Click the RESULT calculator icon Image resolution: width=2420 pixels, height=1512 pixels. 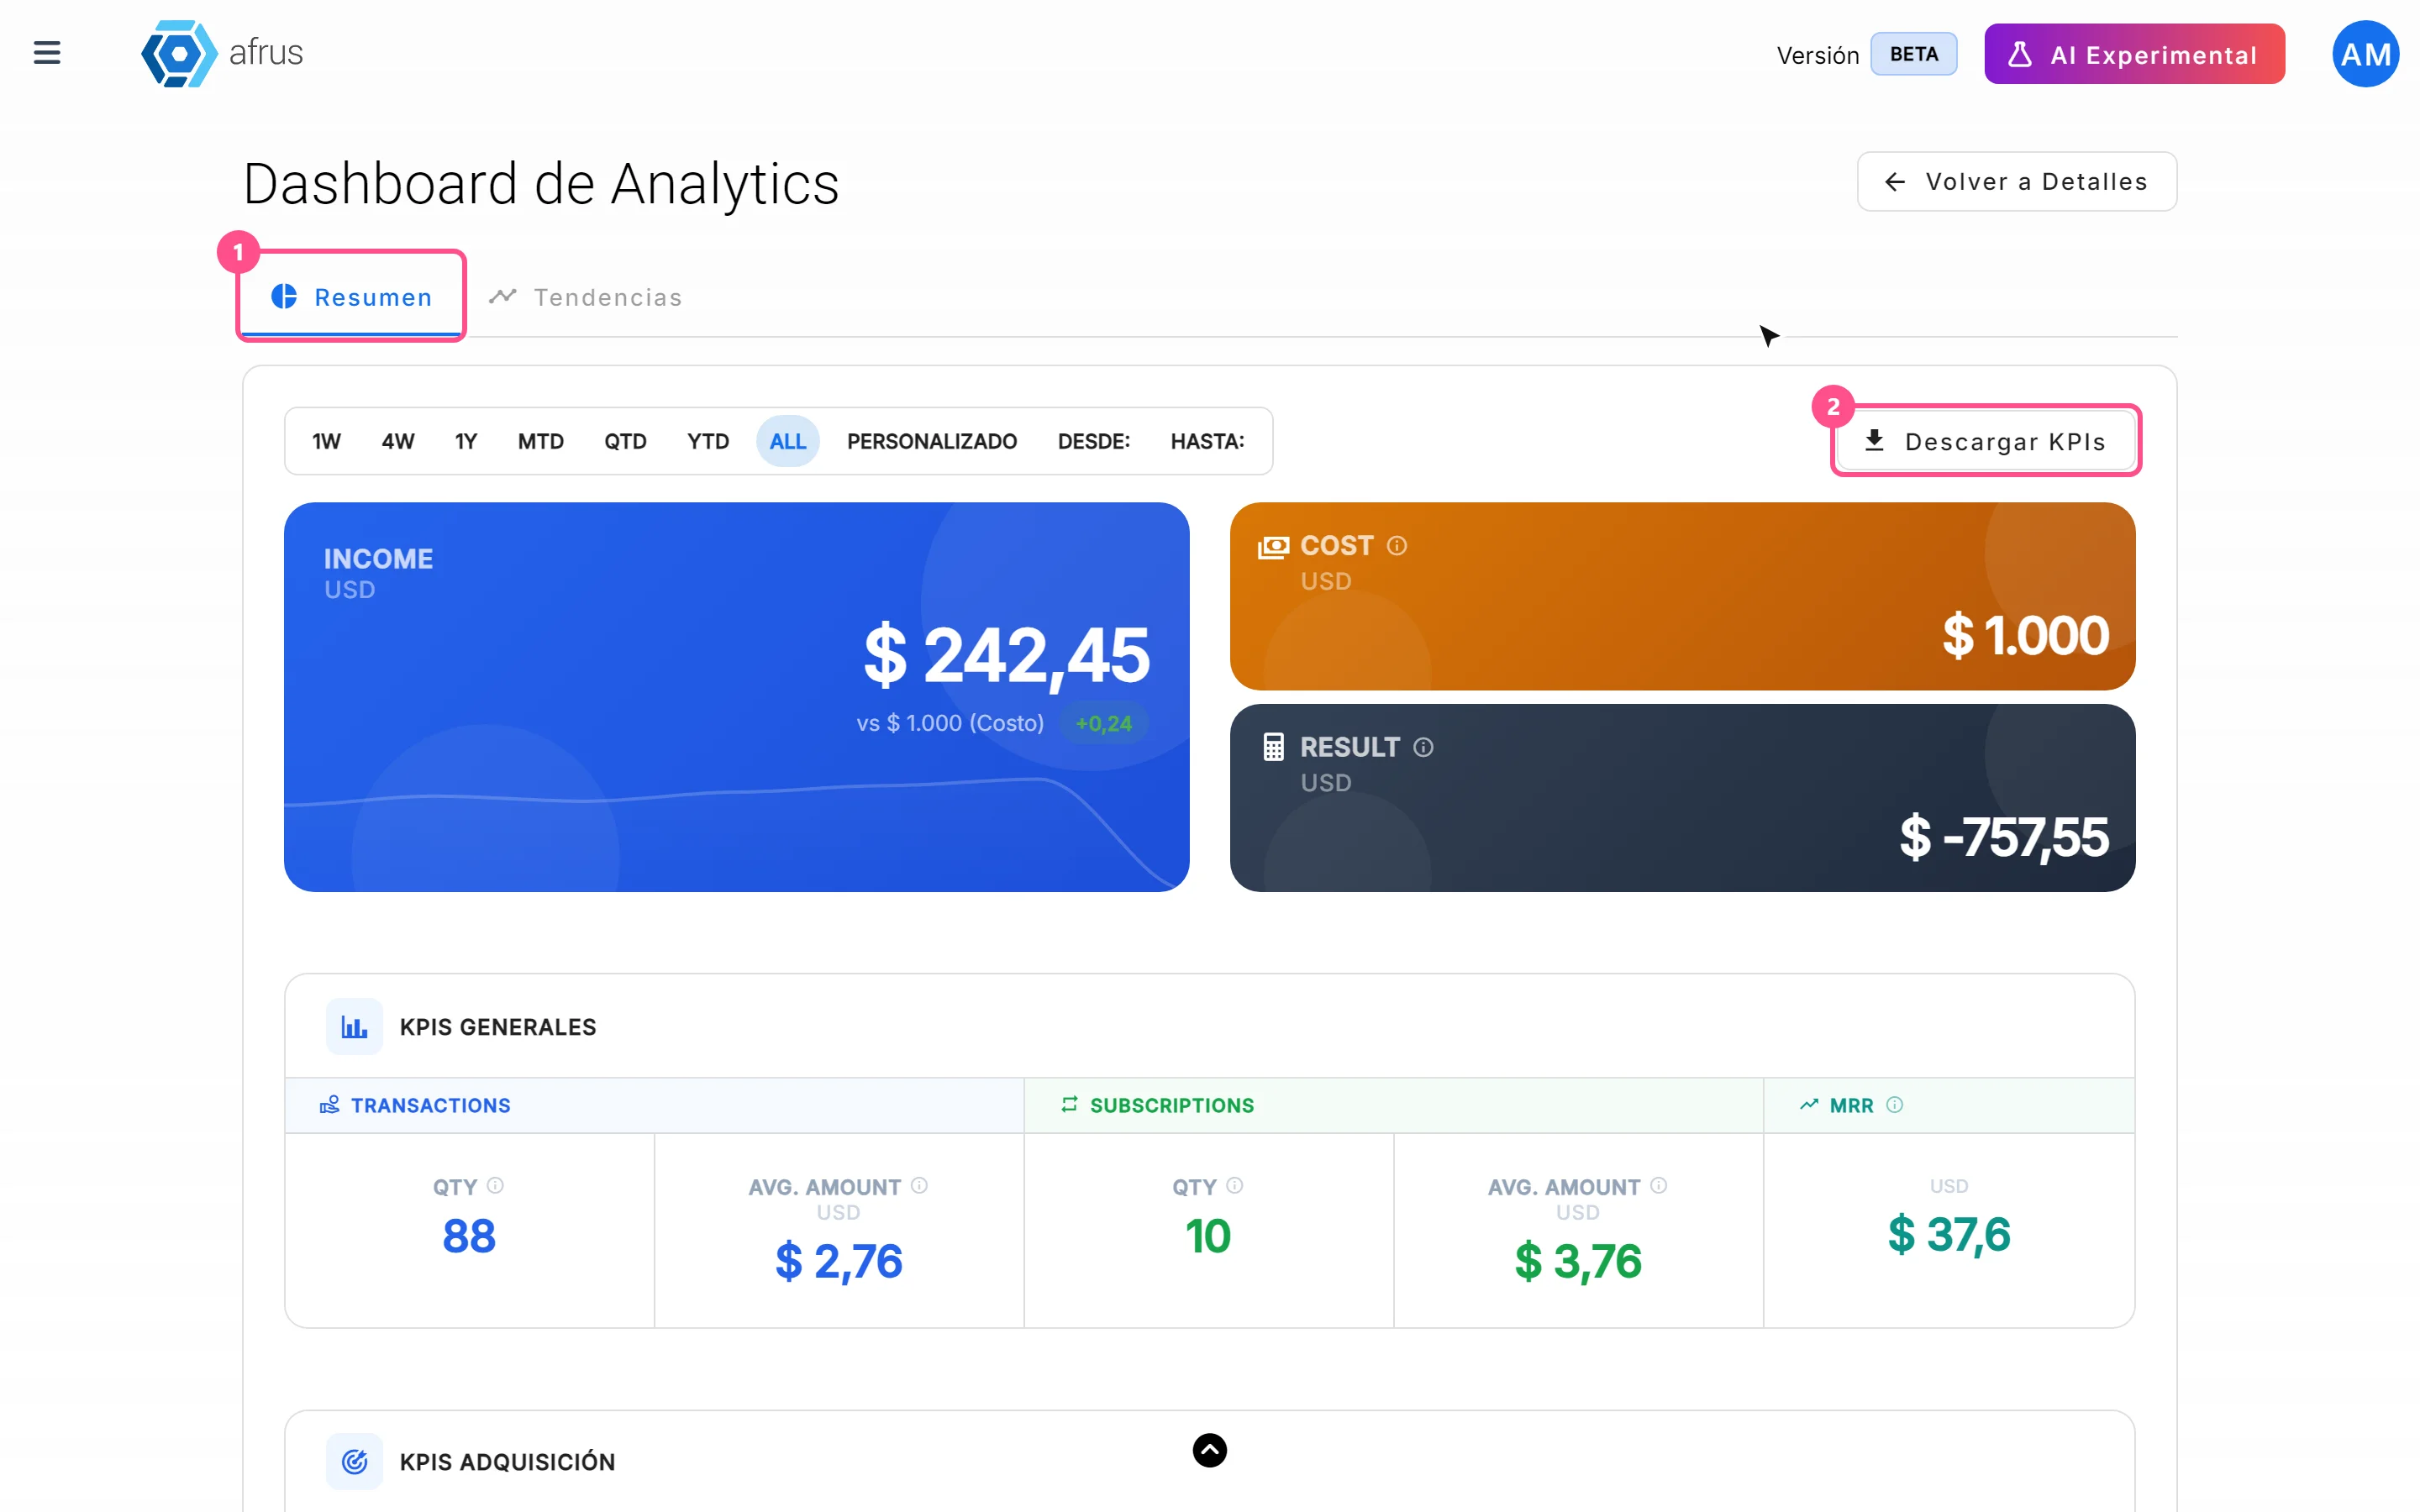(x=1273, y=747)
